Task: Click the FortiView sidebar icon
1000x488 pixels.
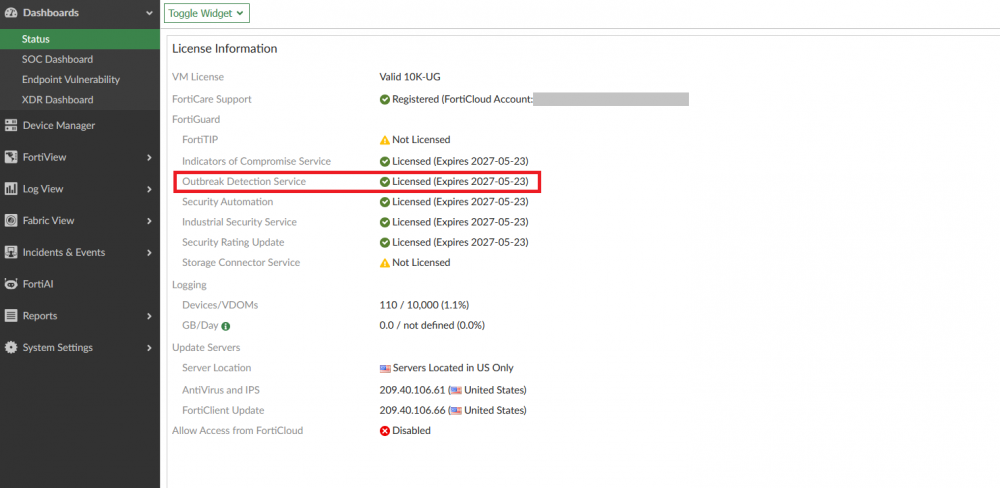Action: pyautogui.click(x=10, y=158)
